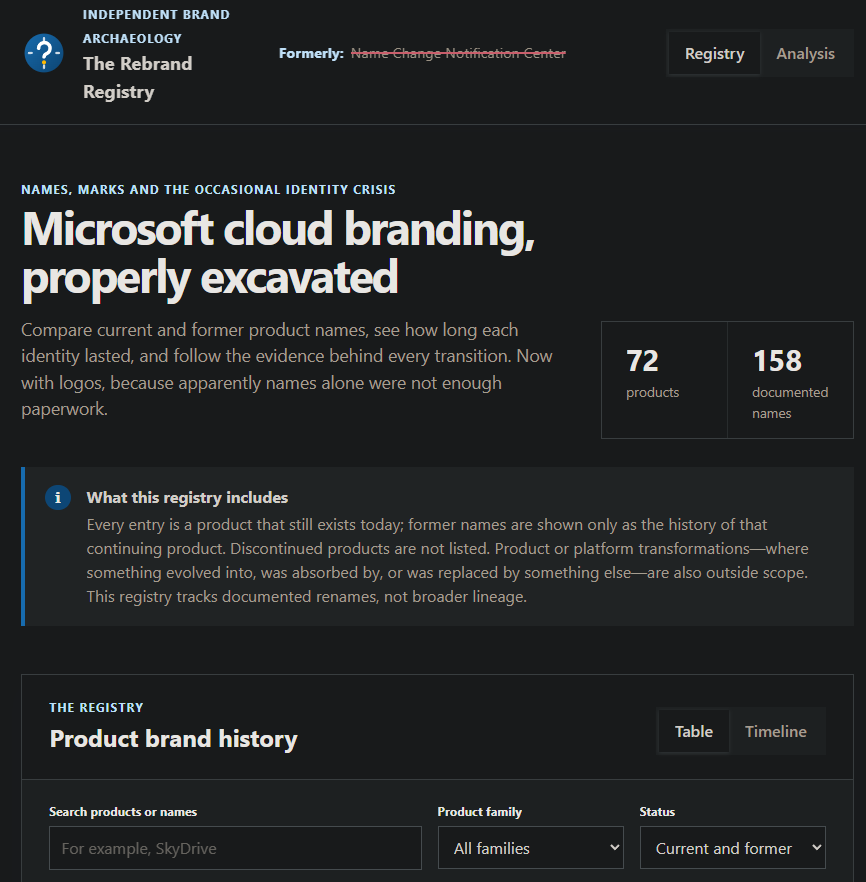
Task: Click the What this registry includes heading
Action: [187, 498]
